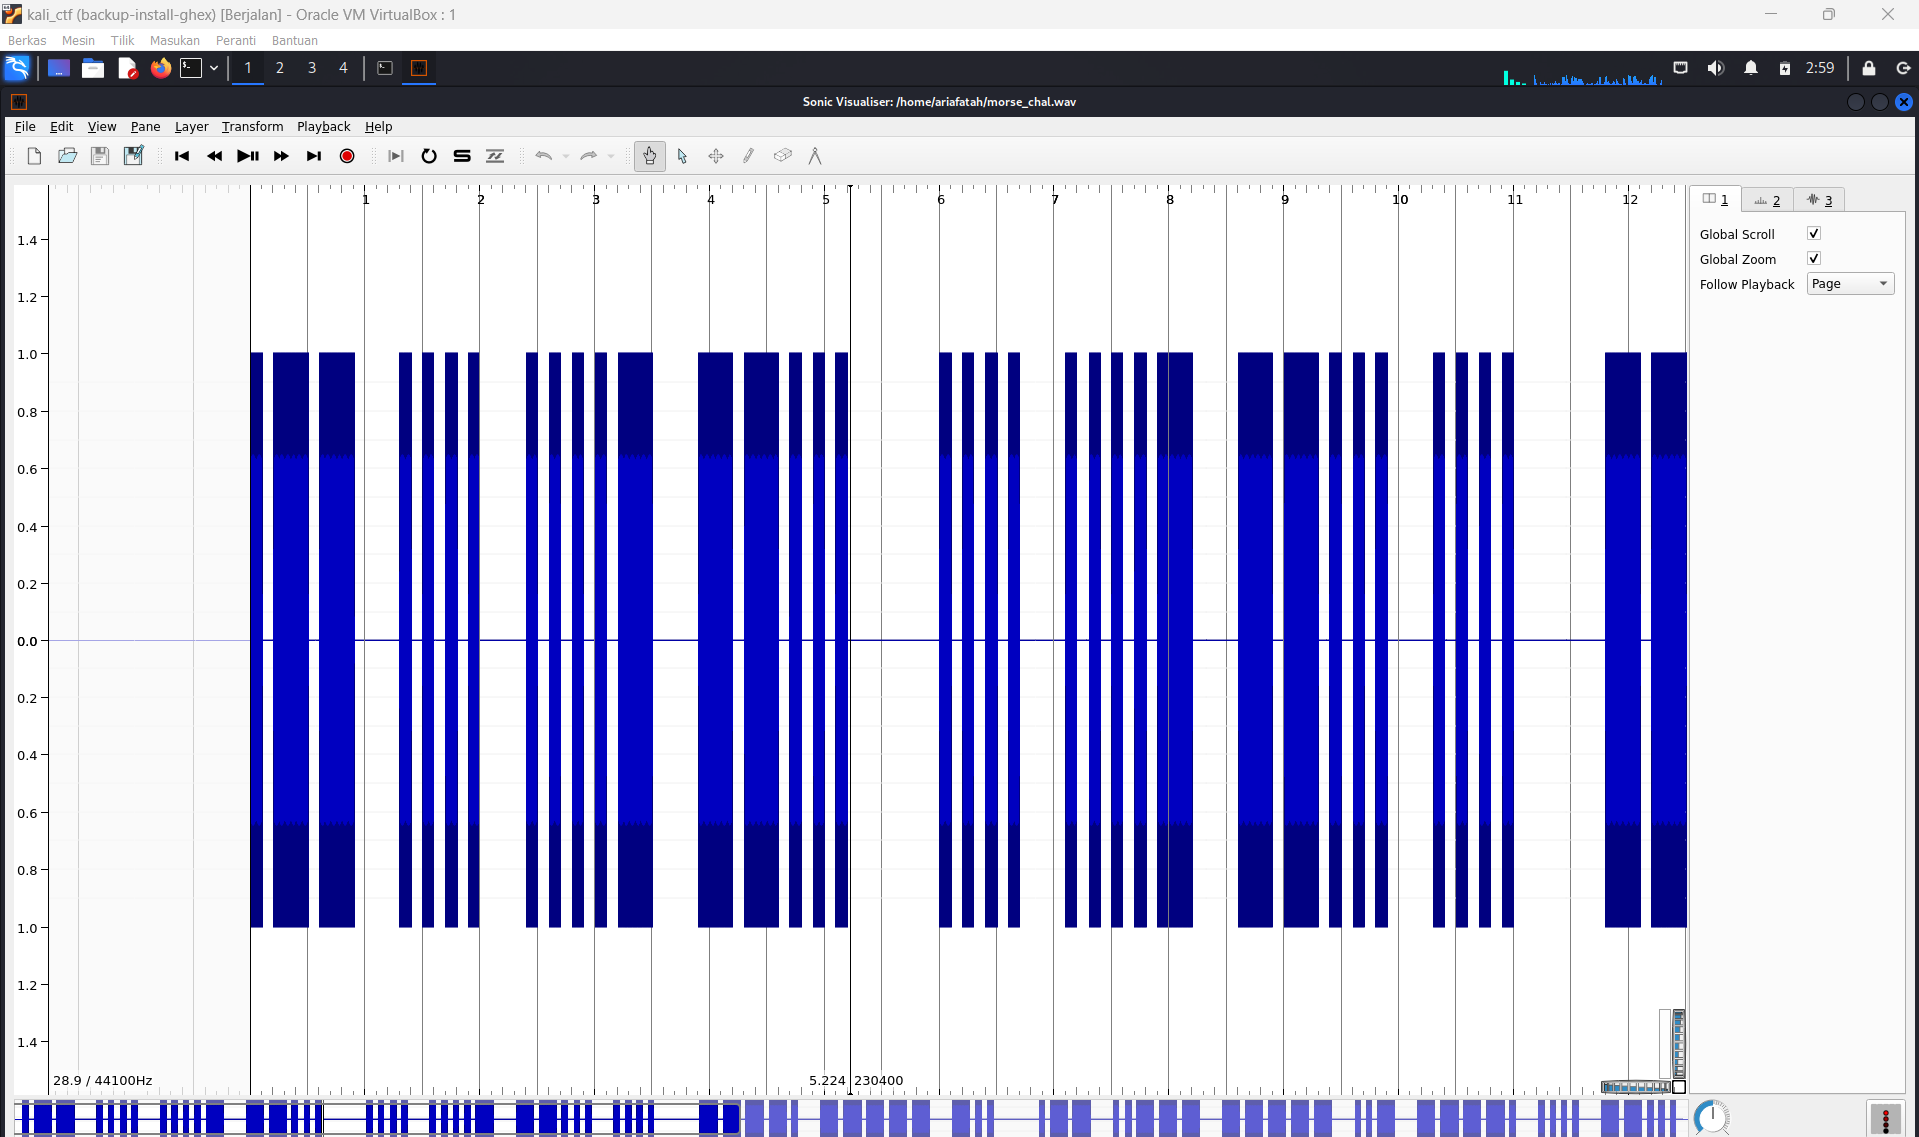Screen dimensions: 1919x1137
Task: Select the Draw pencil tool
Action: [x=749, y=156]
